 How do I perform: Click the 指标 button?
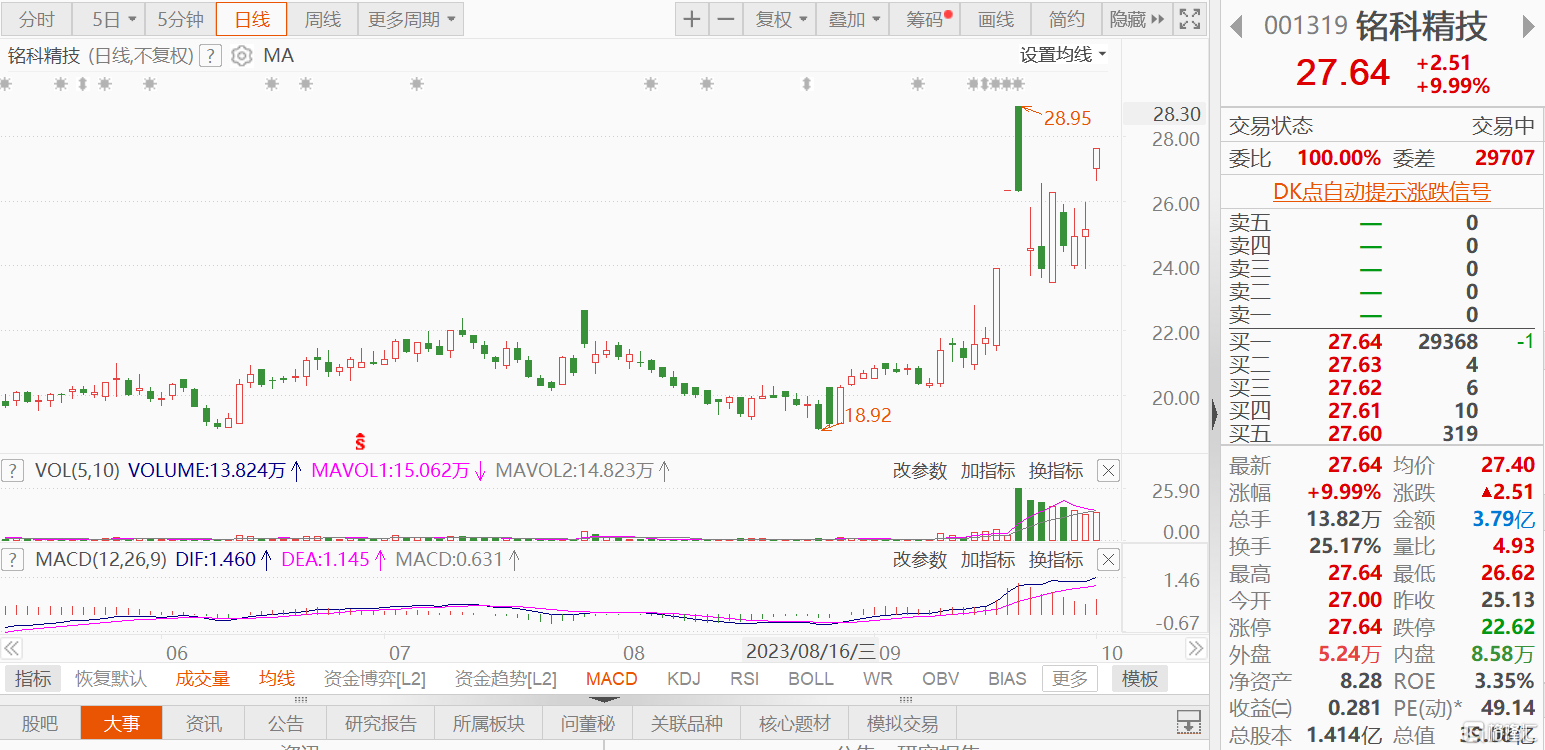tap(33, 679)
